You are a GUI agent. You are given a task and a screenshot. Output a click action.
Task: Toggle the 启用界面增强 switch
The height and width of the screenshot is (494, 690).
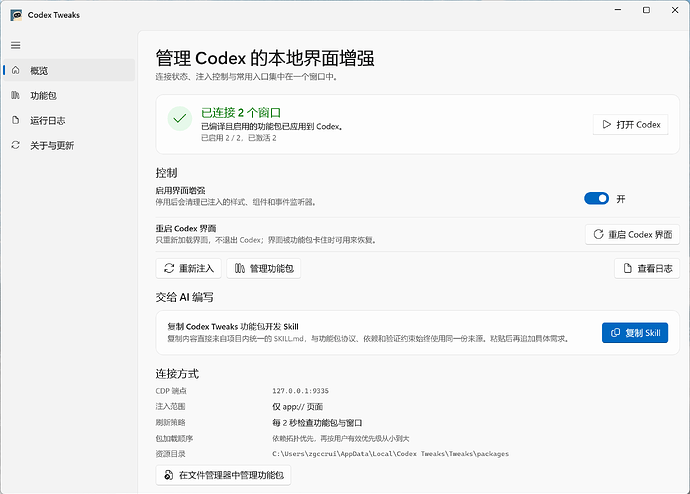tap(597, 199)
